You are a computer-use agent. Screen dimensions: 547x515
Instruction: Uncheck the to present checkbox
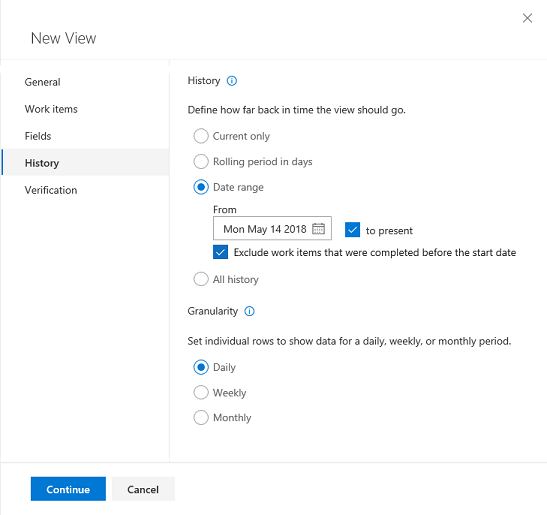(x=352, y=230)
